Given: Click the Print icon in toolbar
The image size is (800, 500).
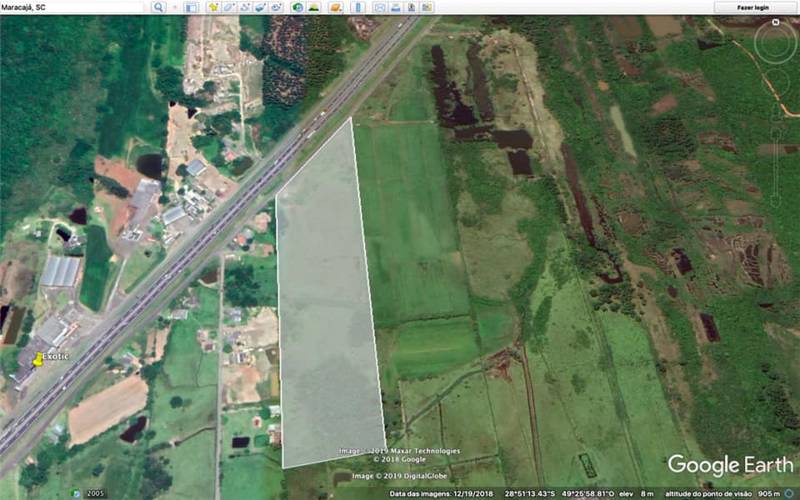Looking at the screenshot, I should pos(397,7).
